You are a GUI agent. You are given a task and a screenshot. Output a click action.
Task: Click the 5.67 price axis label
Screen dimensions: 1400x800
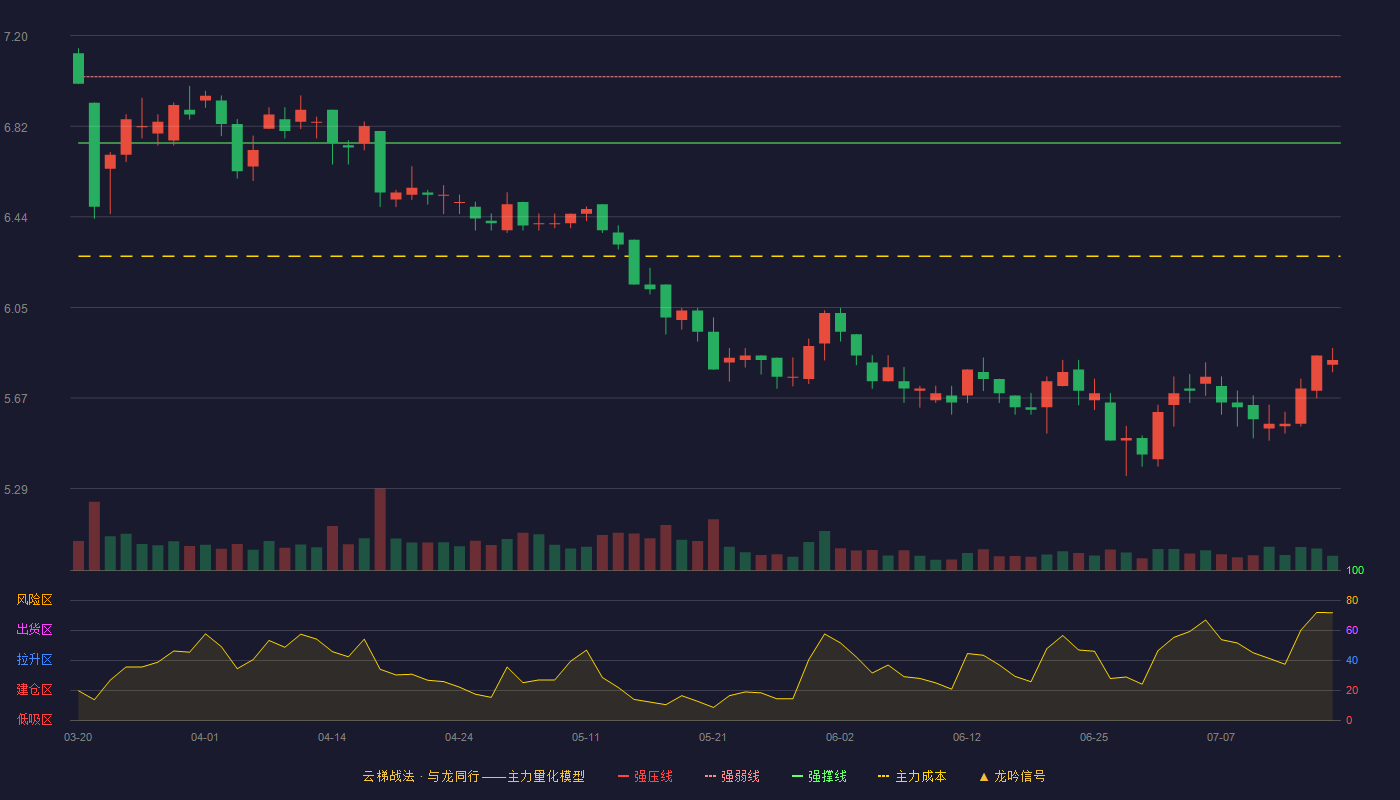click(x=16, y=399)
